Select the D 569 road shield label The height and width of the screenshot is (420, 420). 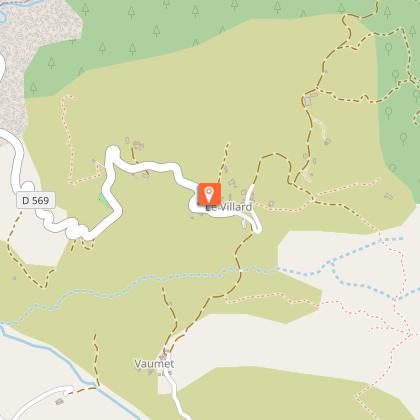(36, 201)
